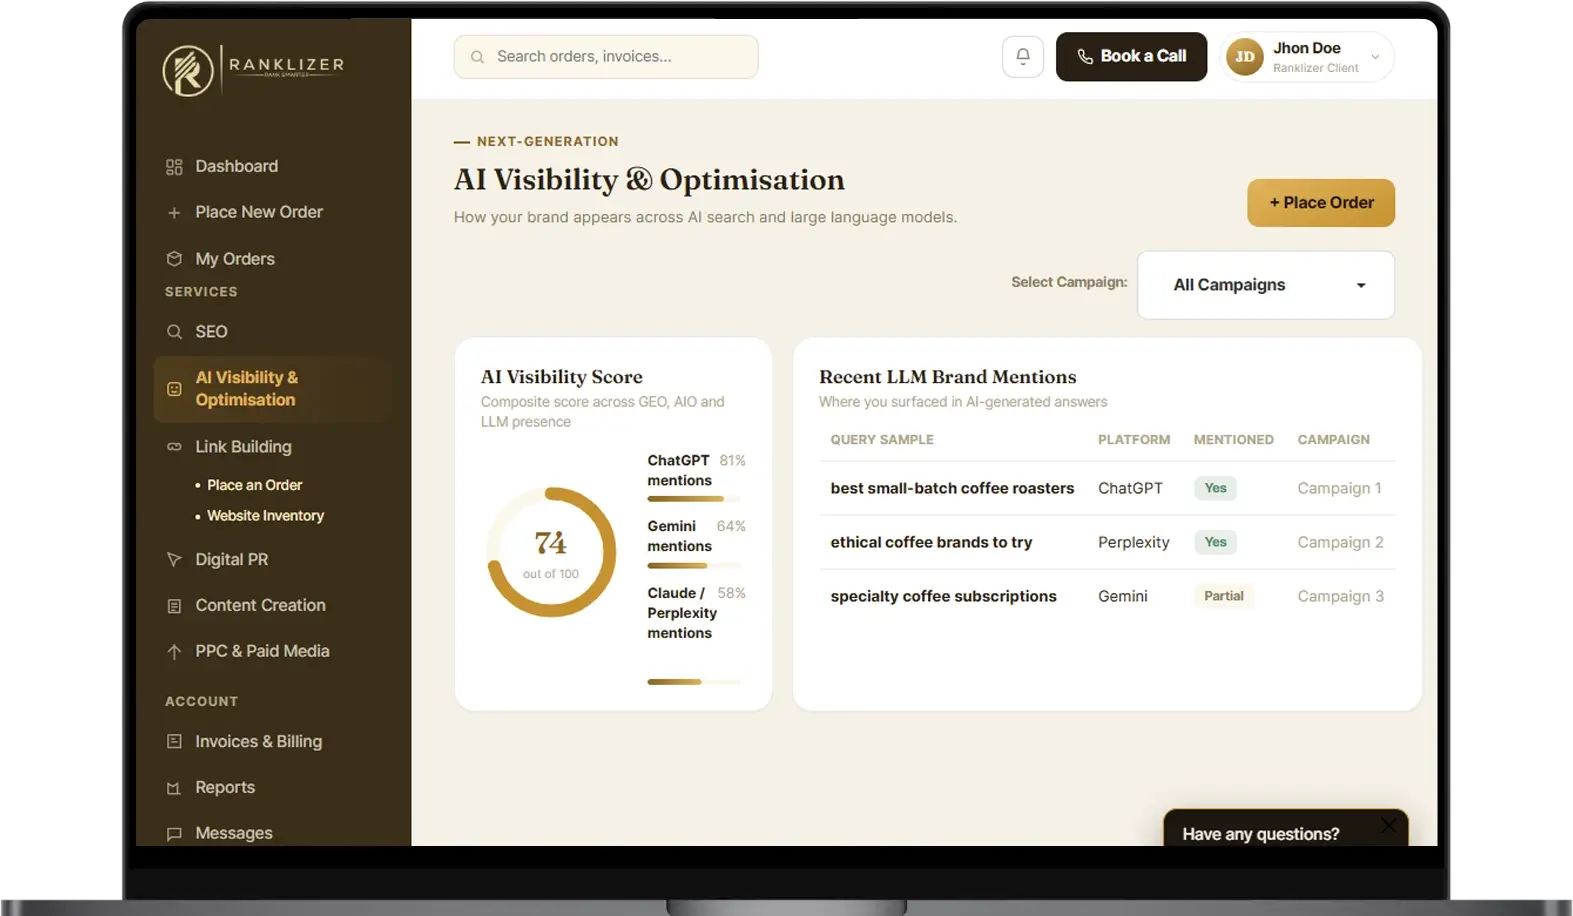Select the specialty coffee subscriptions query
This screenshot has height=916, width=1573.
click(943, 597)
